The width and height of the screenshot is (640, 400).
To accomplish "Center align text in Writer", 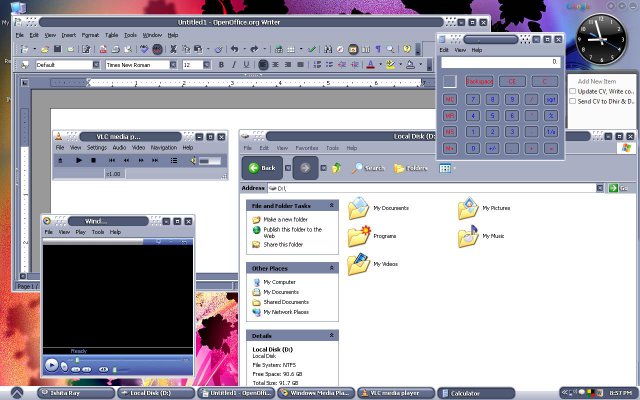I will click(x=276, y=64).
